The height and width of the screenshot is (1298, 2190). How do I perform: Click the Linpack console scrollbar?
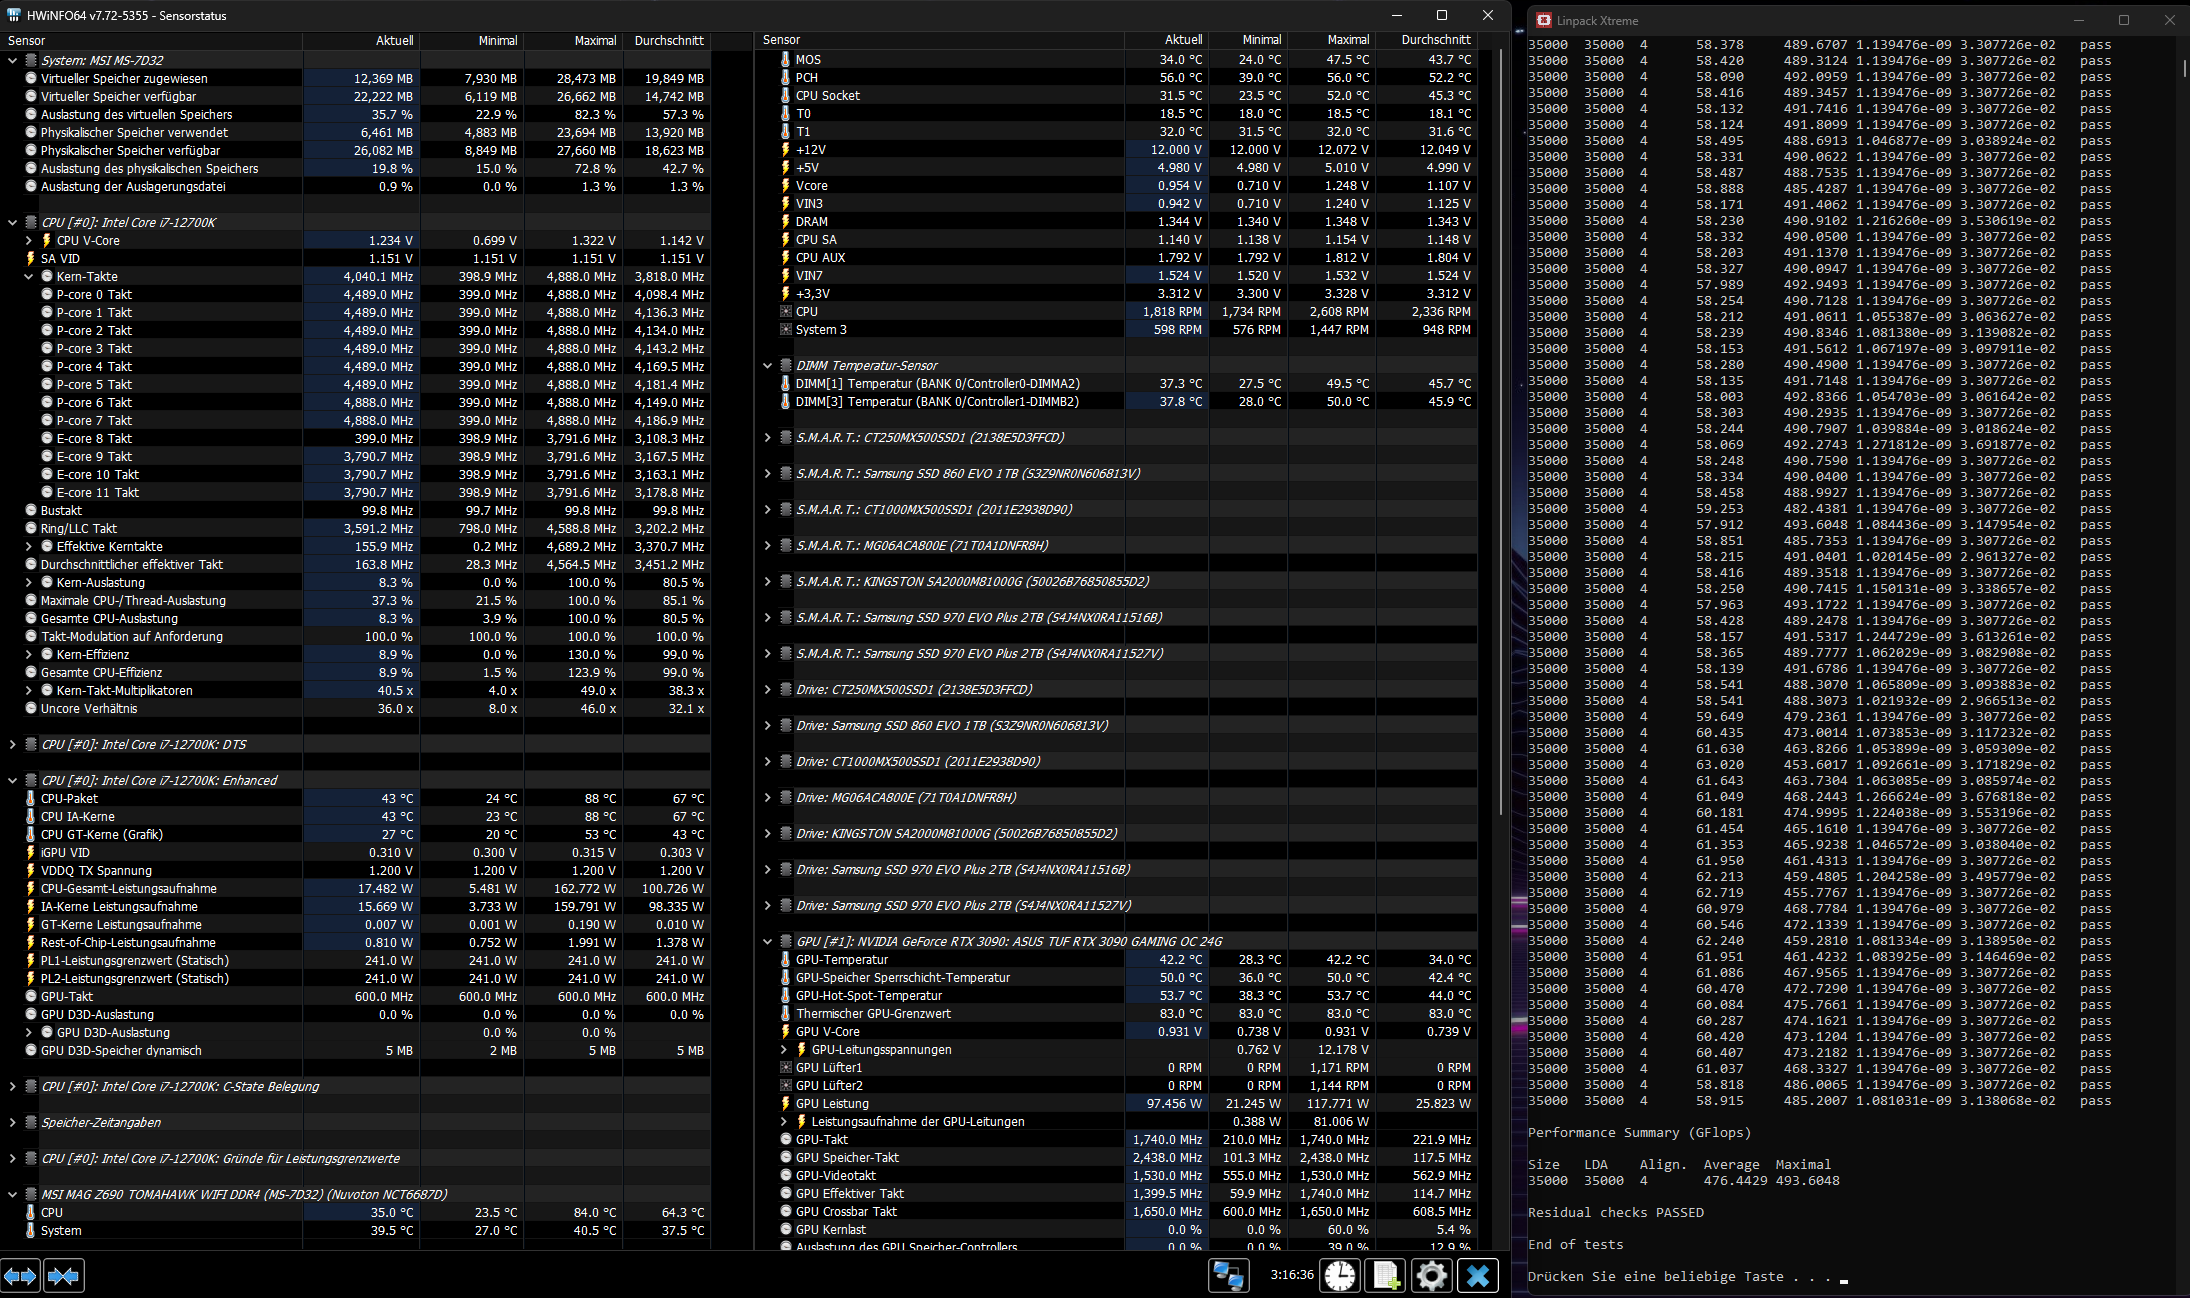[2183, 70]
